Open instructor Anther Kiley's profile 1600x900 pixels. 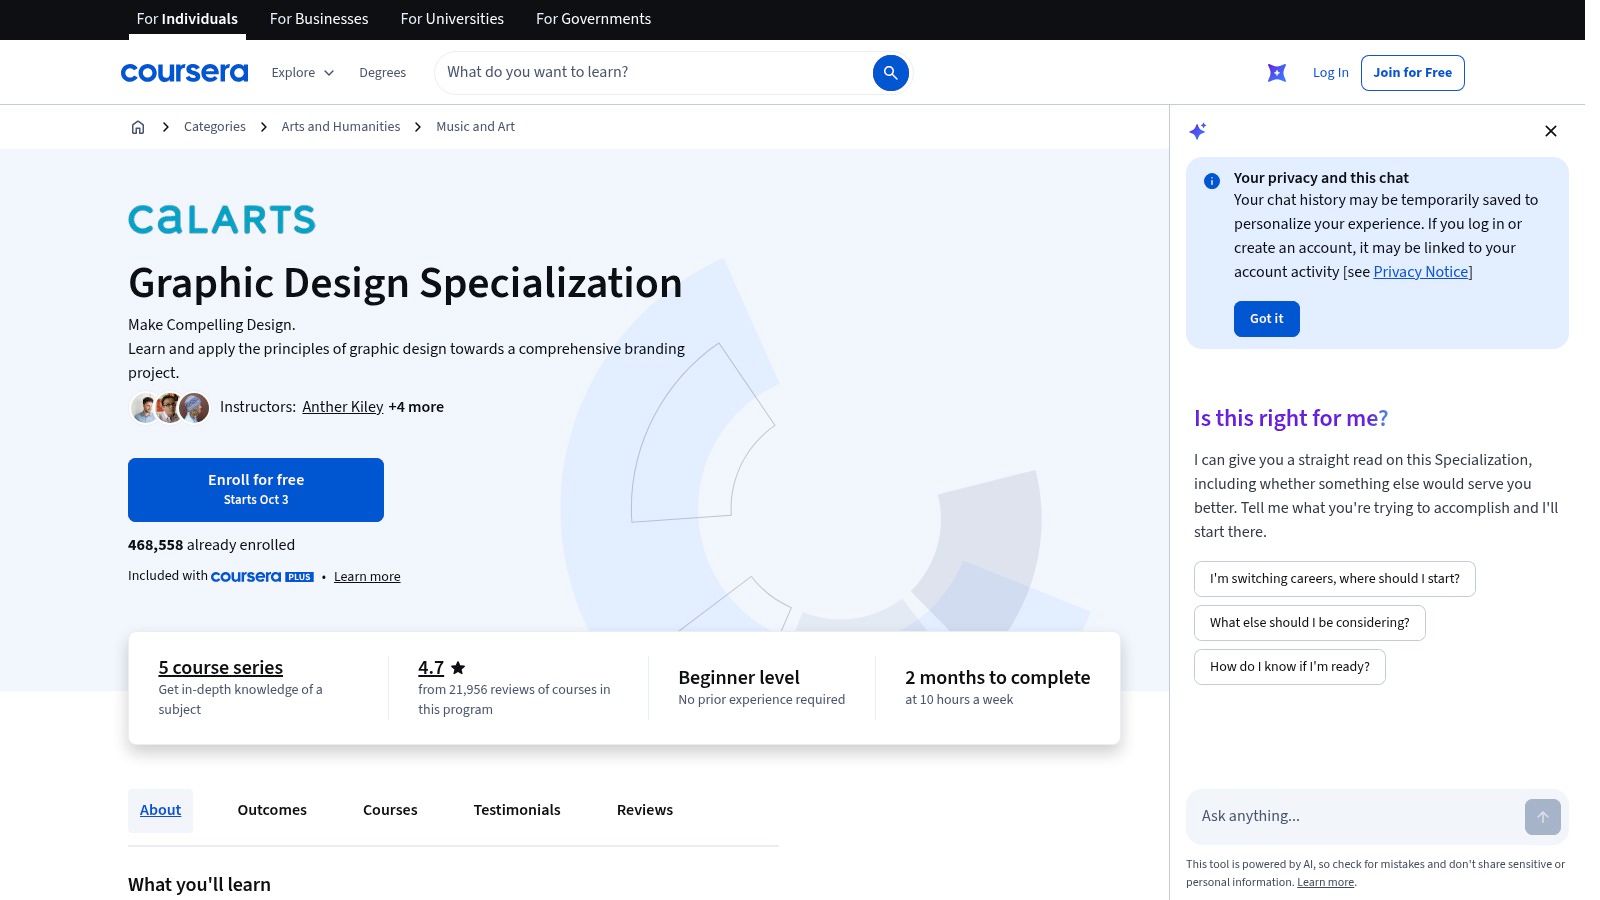[x=343, y=407]
